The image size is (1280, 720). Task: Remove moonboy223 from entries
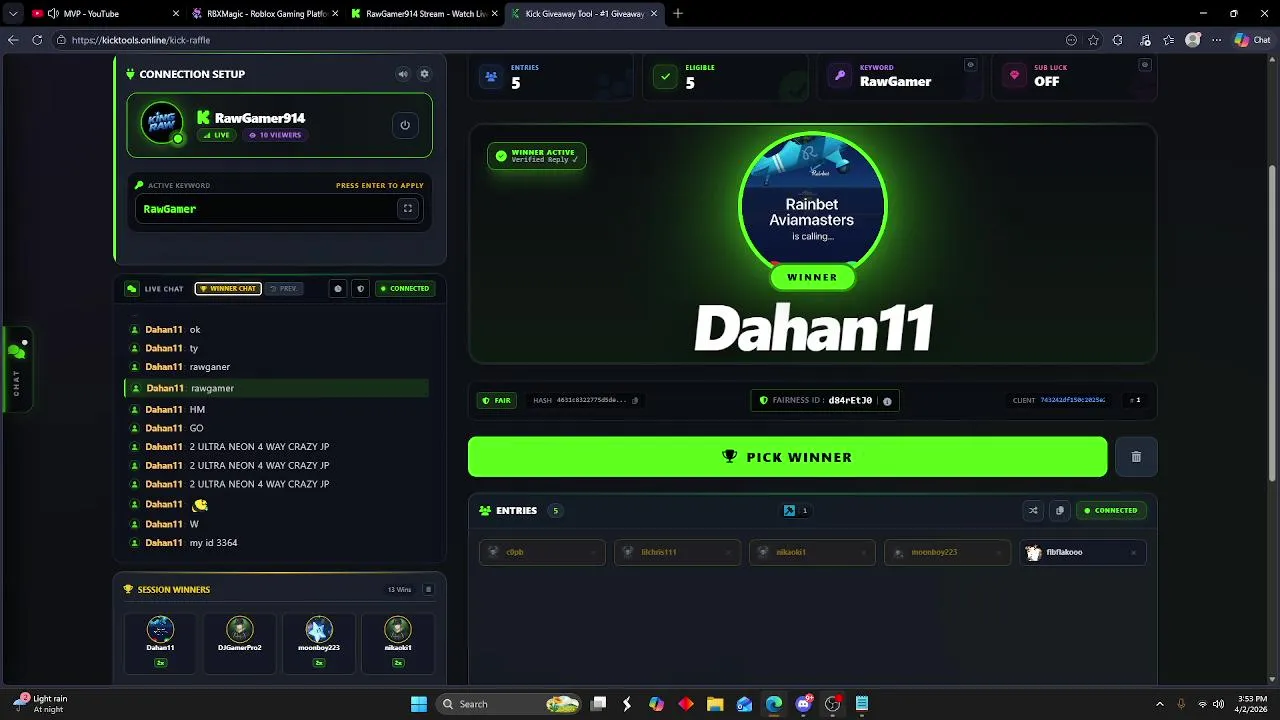click(x=998, y=552)
